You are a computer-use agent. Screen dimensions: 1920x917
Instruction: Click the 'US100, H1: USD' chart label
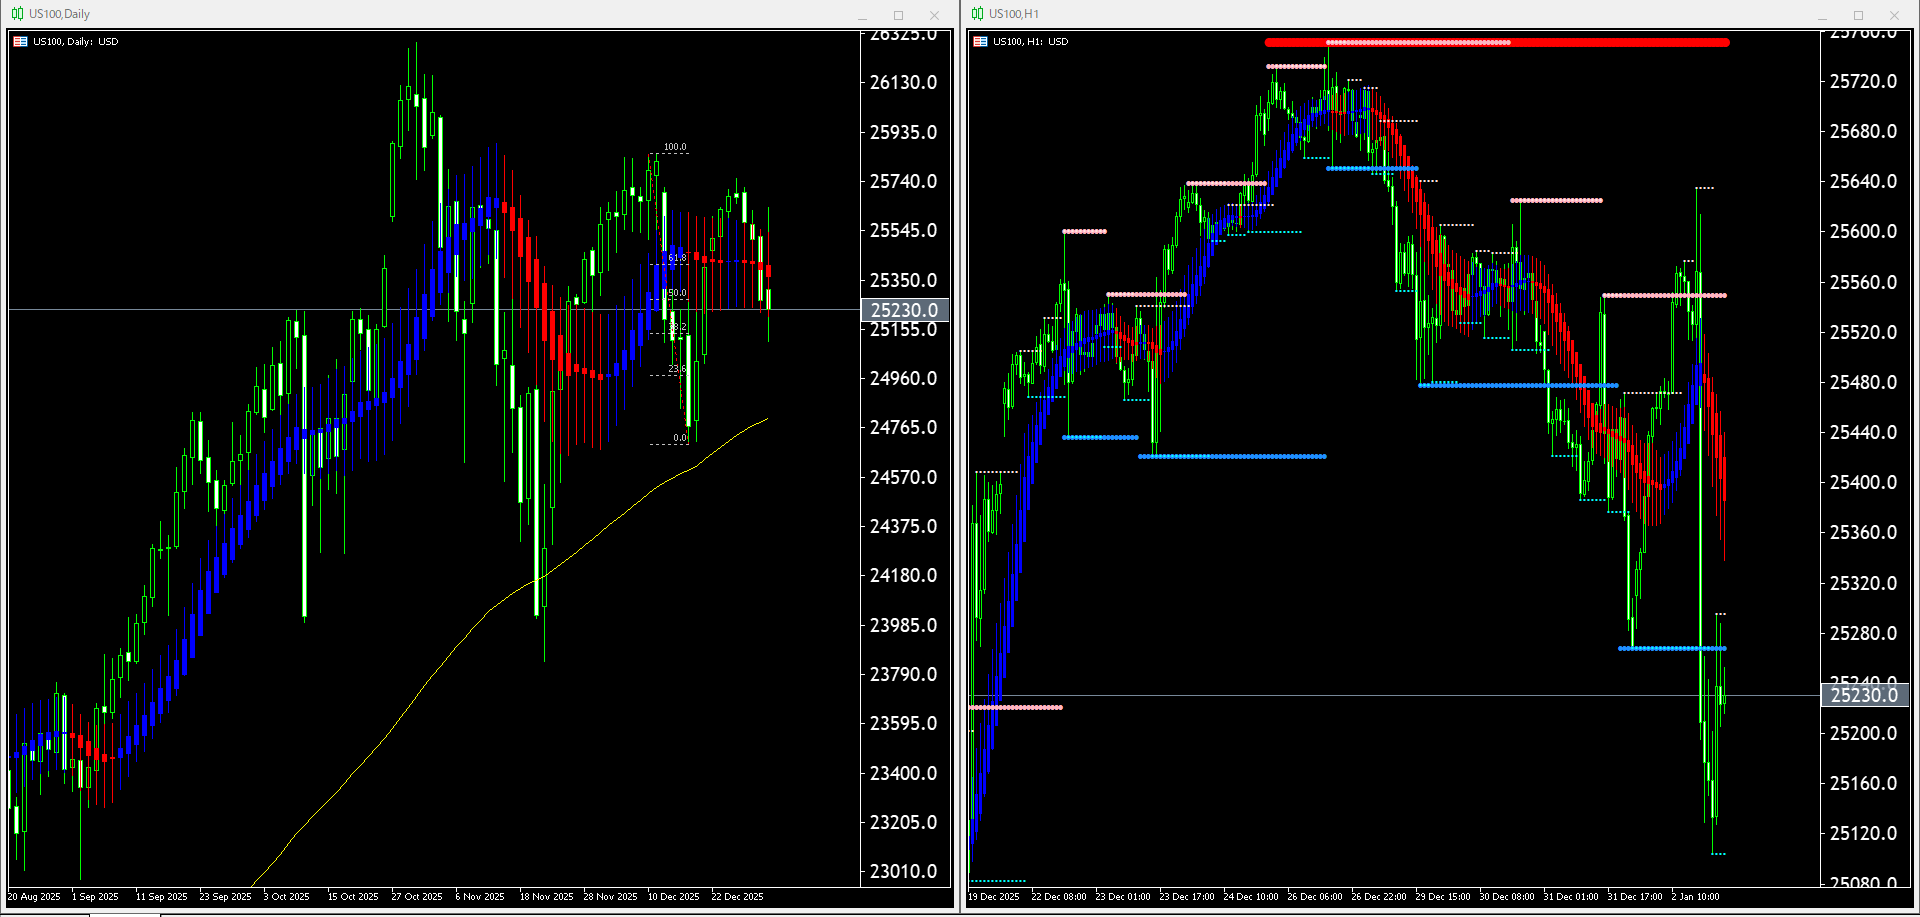point(1030,42)
